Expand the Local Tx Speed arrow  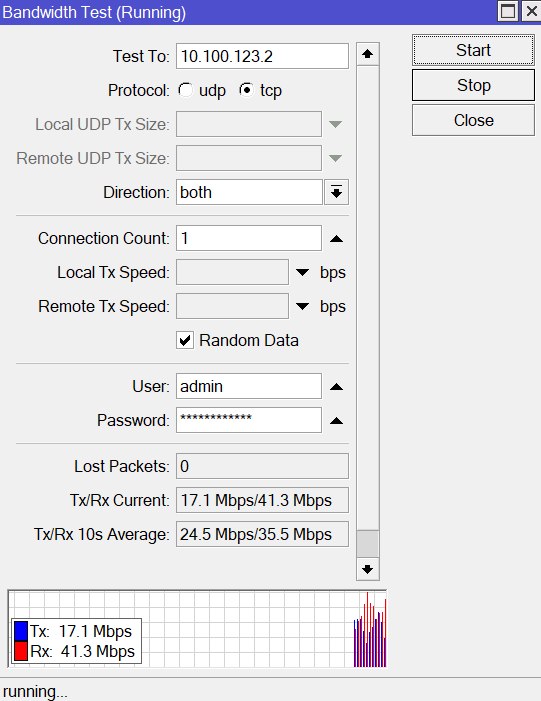(303, 272)
